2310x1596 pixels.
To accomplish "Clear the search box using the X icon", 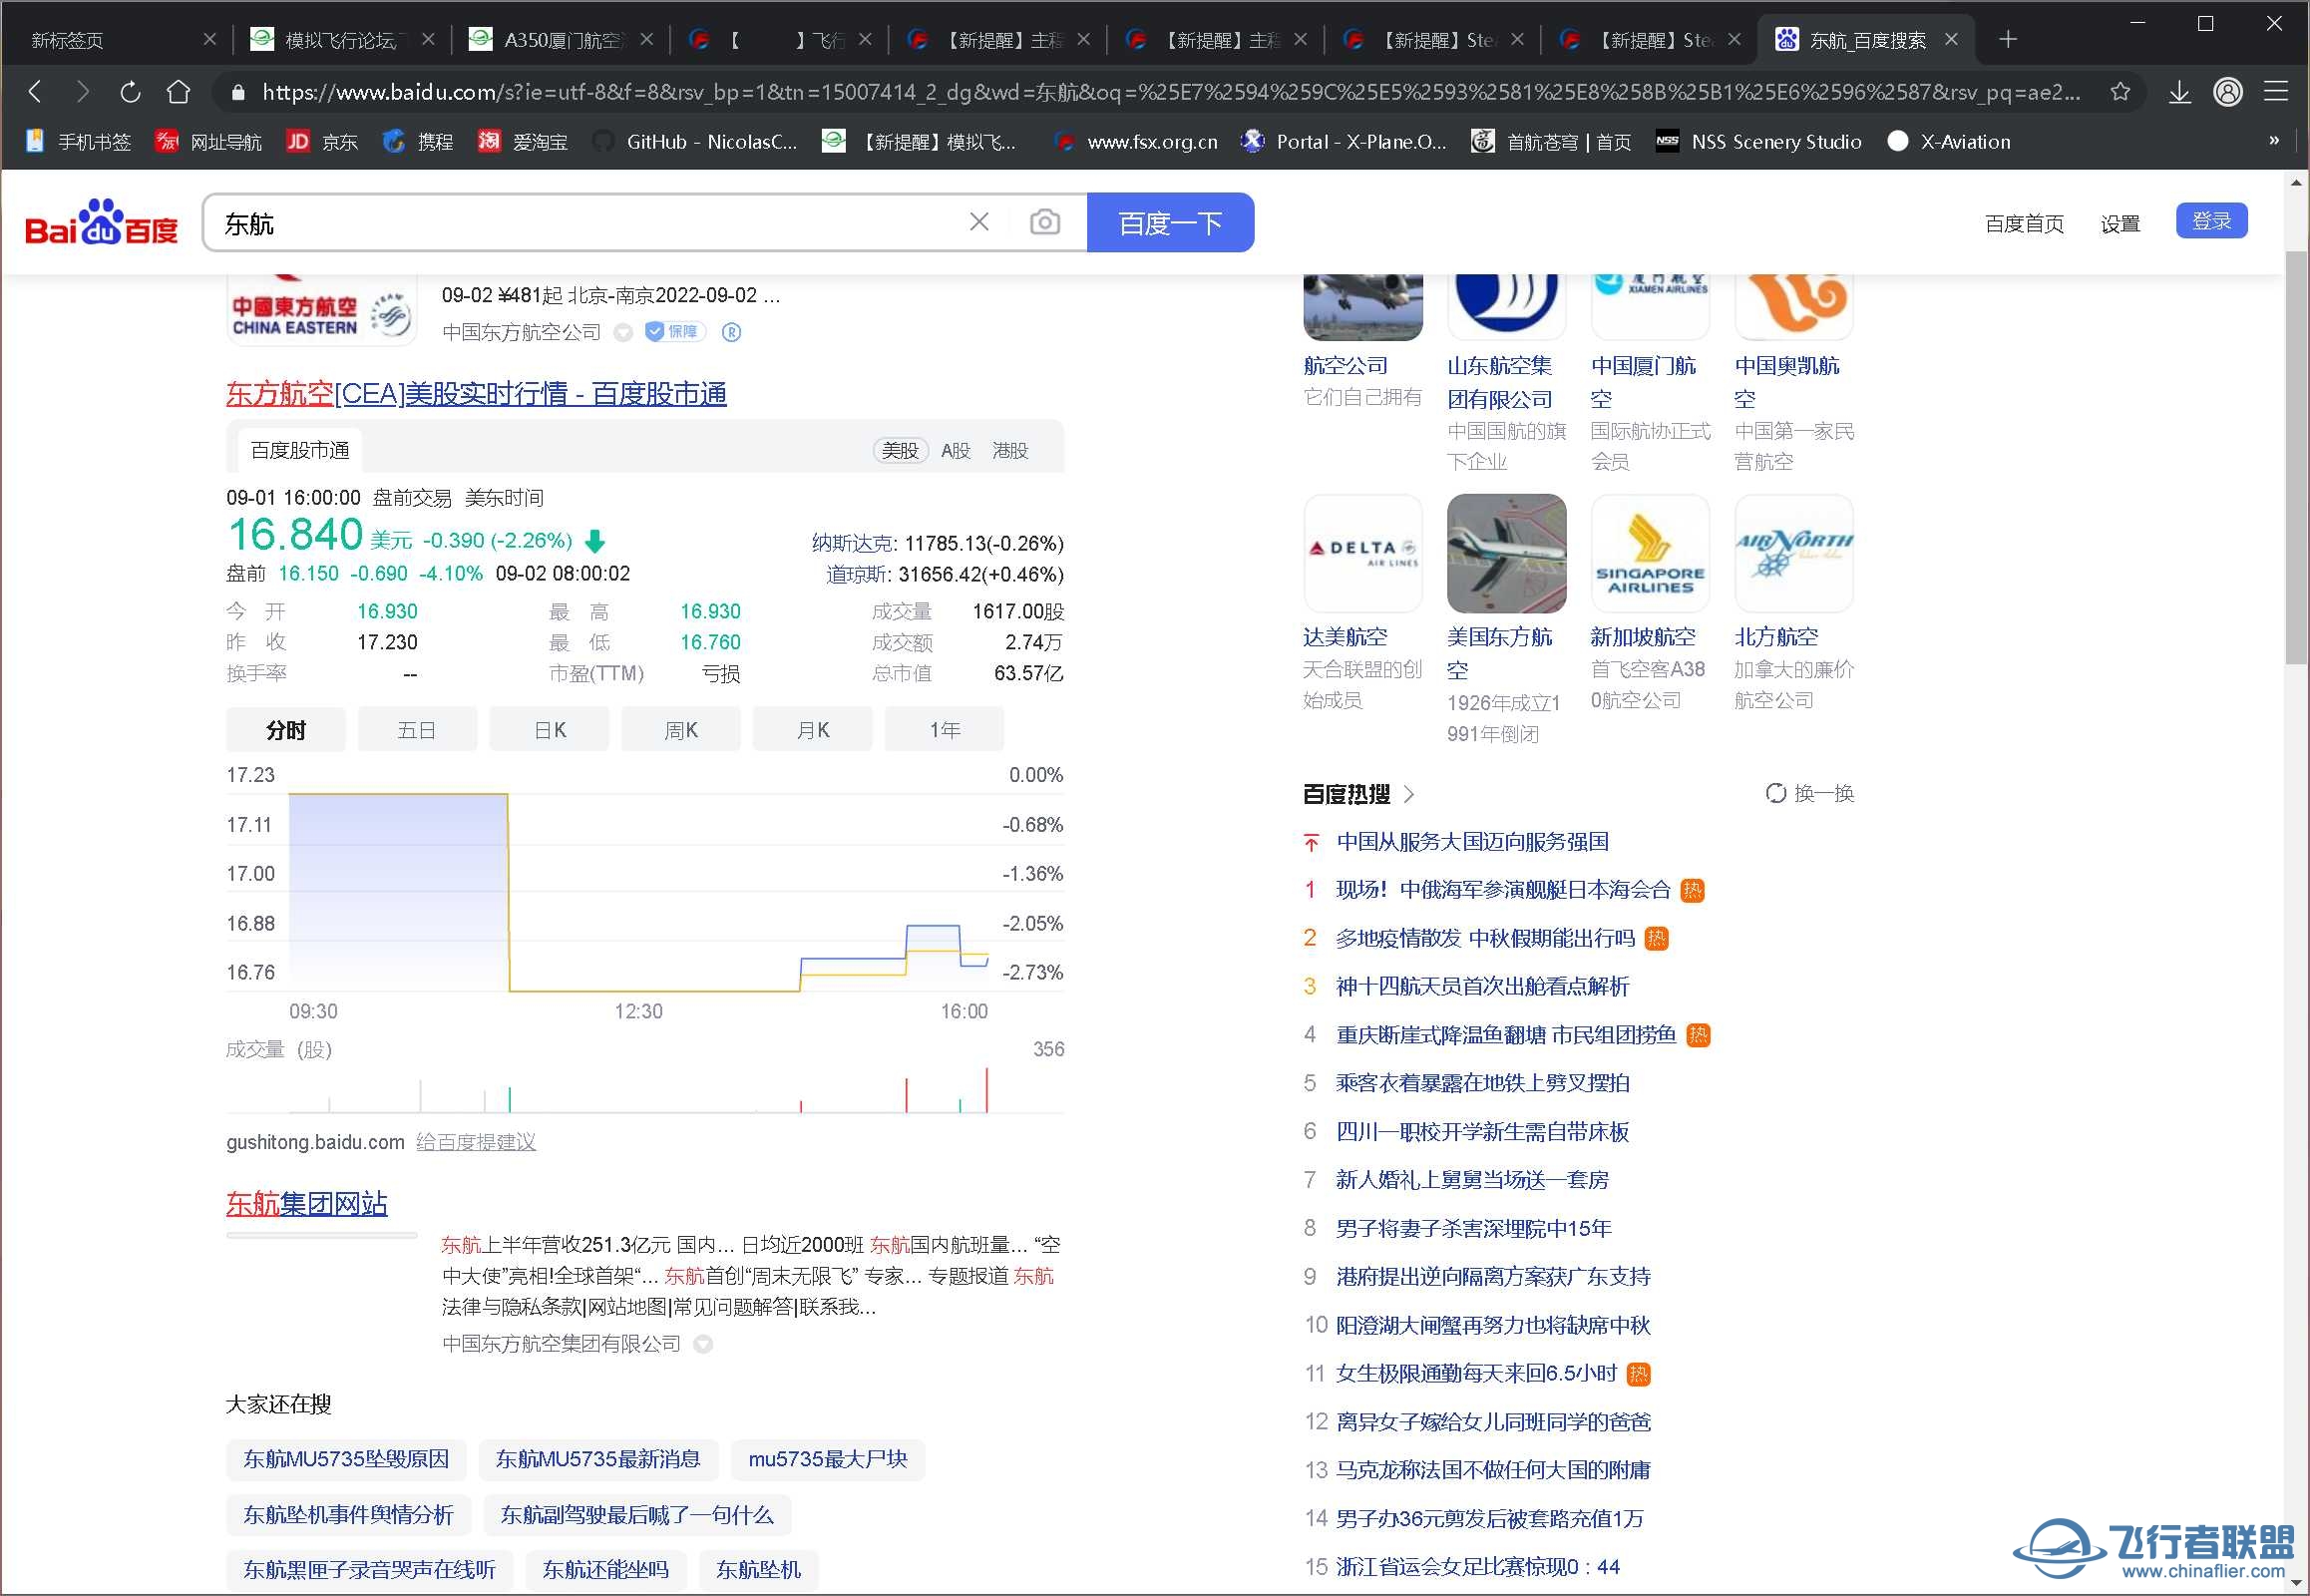I will point(978,221).
